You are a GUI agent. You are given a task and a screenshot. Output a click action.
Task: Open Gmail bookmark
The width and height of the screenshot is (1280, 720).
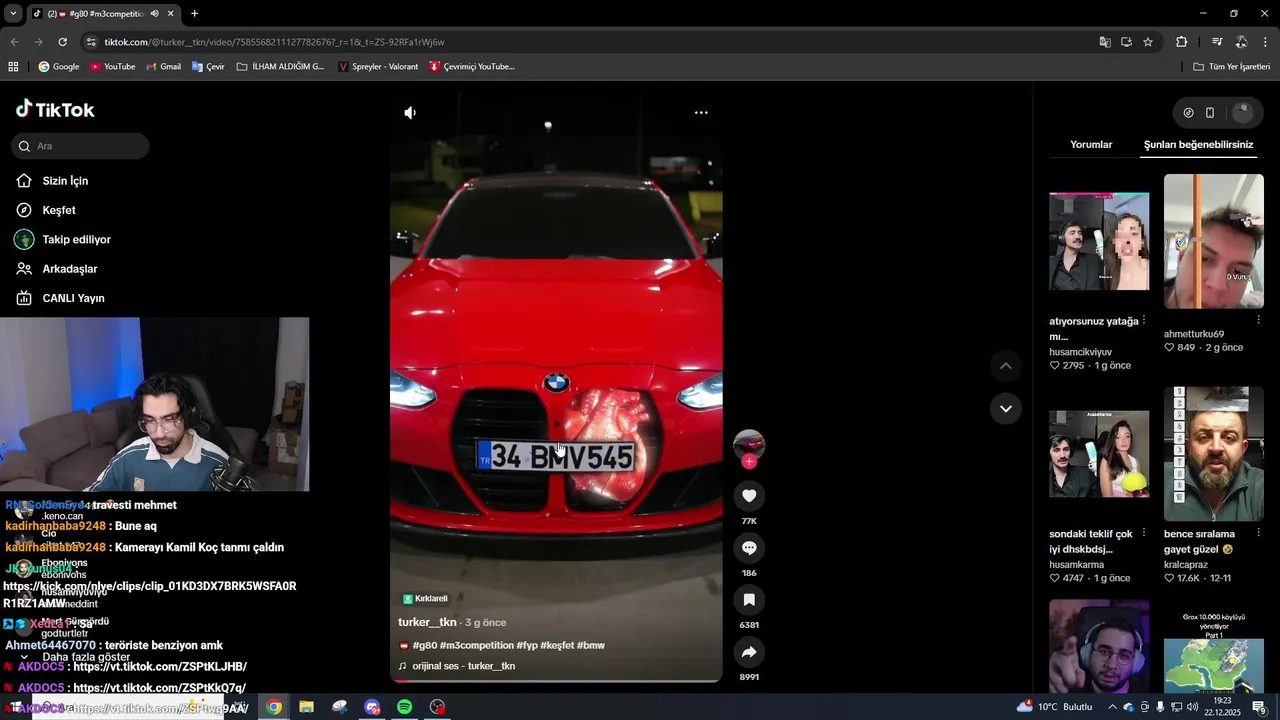click(x=163, y=67)
